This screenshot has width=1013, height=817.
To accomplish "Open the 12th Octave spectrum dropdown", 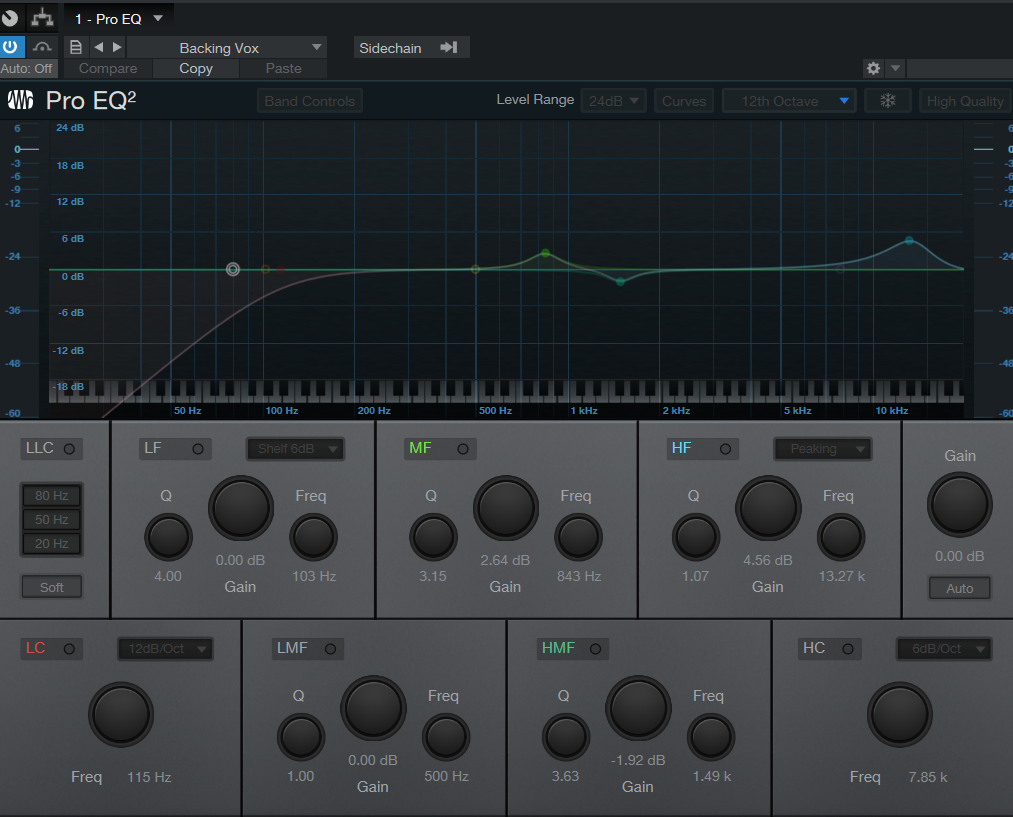I will pyautogui.click(x=789, y=101).
